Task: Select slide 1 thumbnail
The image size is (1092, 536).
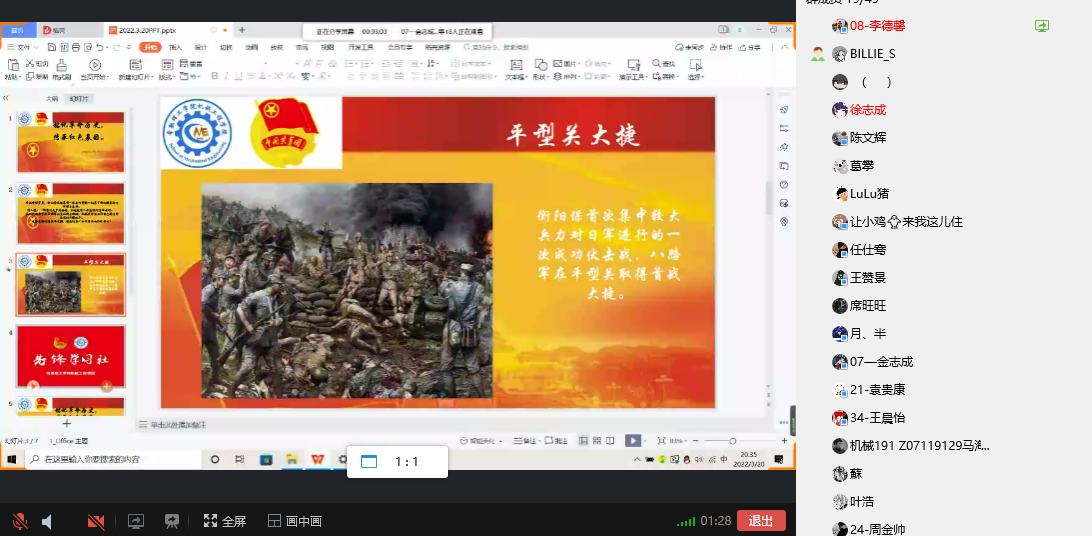Action: pyautogui.click(x=71, y=142)
